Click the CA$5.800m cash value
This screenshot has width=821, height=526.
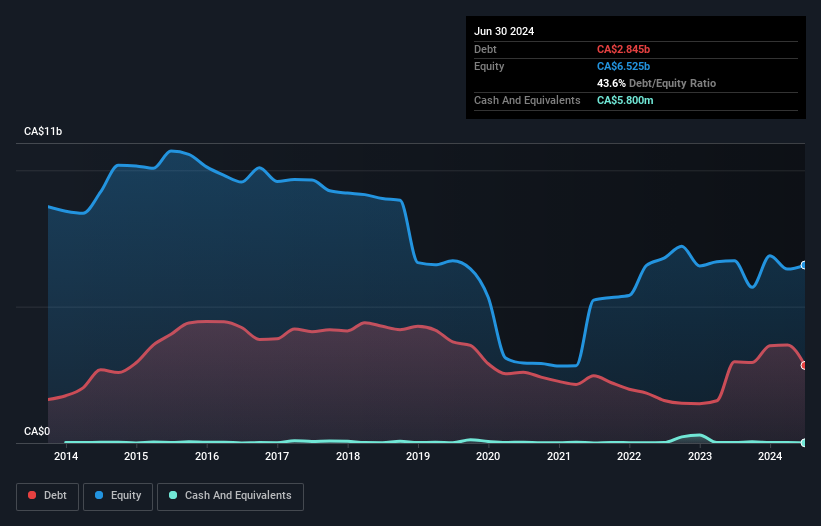tap(625, 100)
